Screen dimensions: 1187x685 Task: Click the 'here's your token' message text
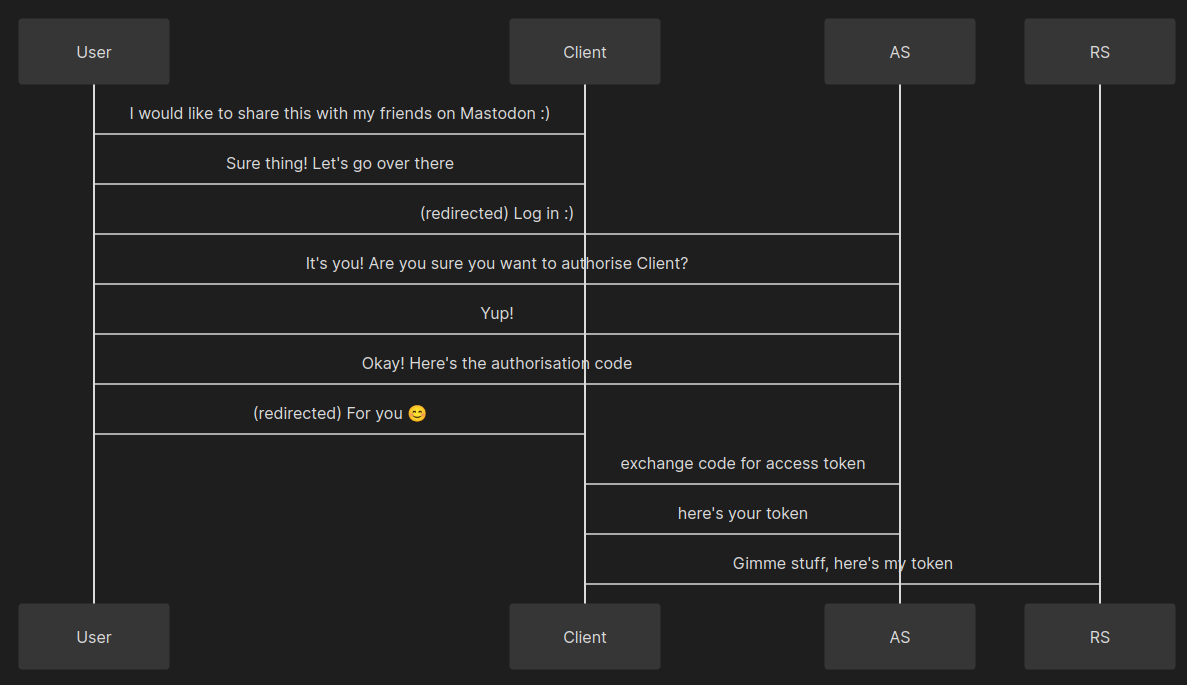click(x=743, y=514)
